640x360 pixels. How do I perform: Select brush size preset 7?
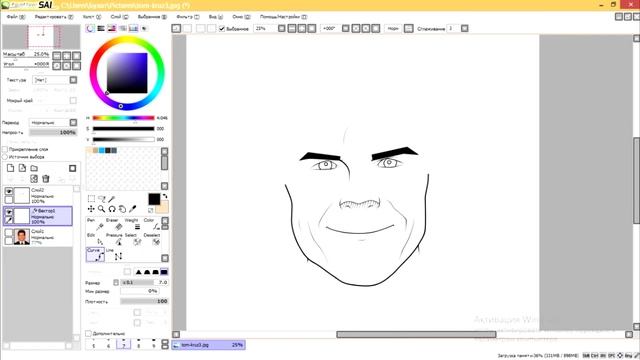click(124, 344)
